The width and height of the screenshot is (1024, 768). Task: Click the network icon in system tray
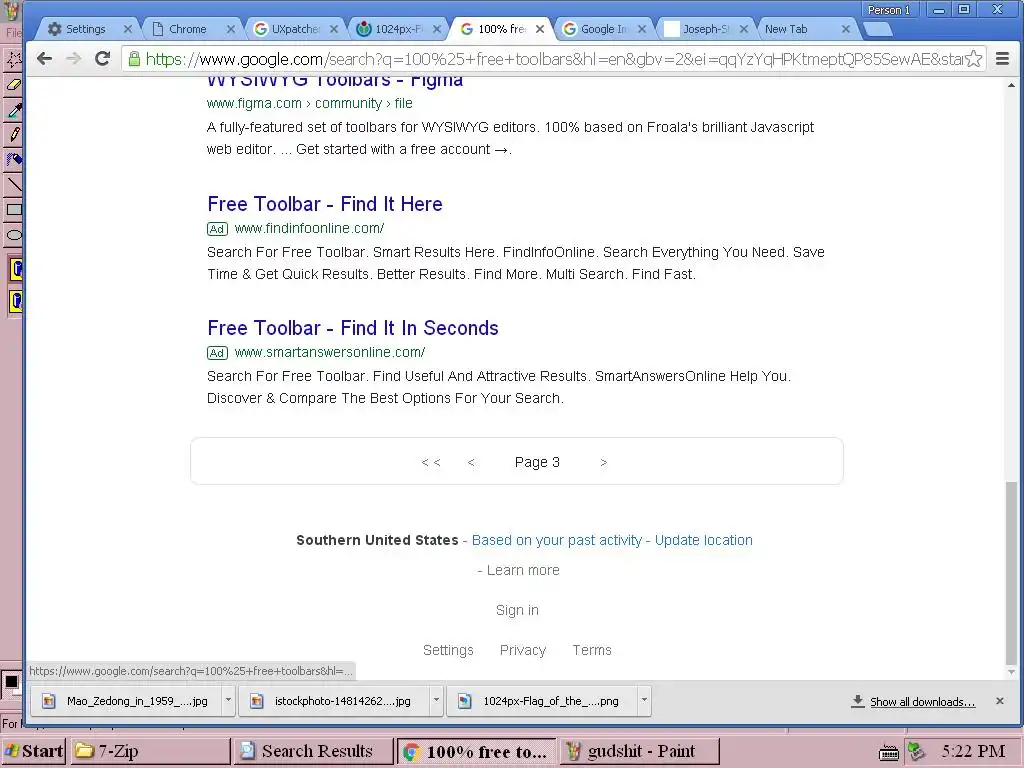[917, 752]
